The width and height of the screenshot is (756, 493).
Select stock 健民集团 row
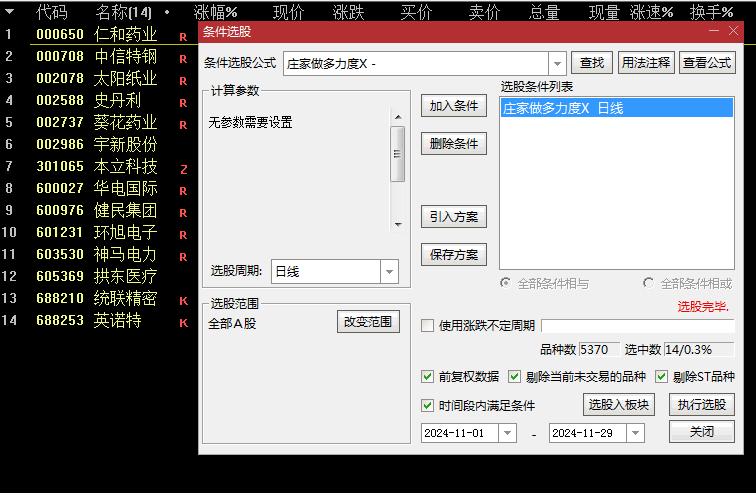99,210
